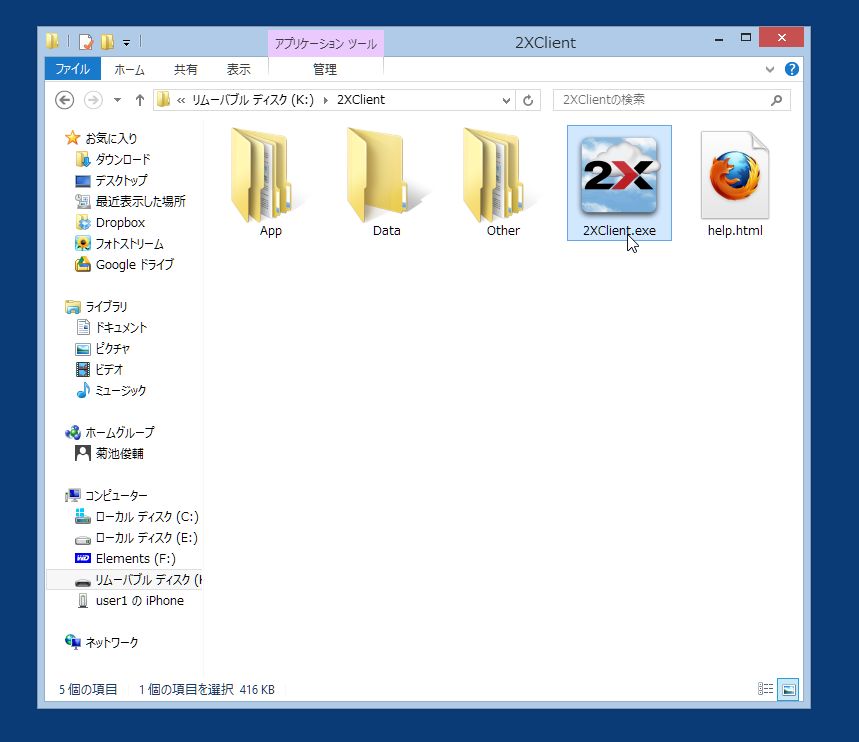Image resolution: width=859 pixels, height=742 pixels.
Task: Click 2XClient breadcrumb segment
Action: [361, 100]
